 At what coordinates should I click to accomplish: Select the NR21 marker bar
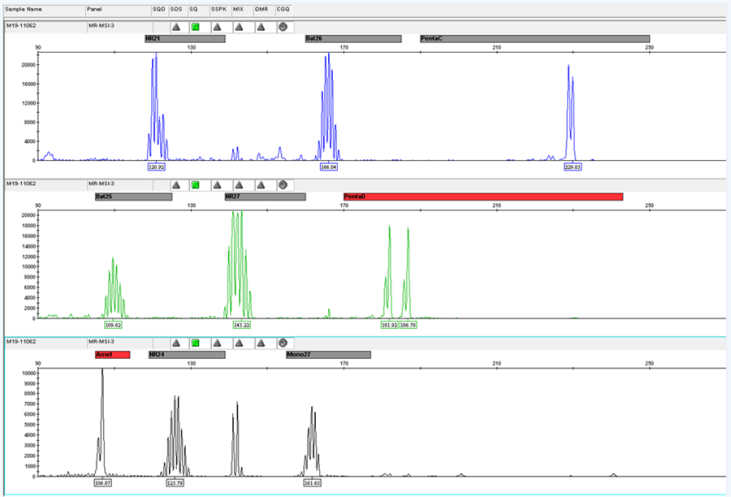tap(184, 39)
